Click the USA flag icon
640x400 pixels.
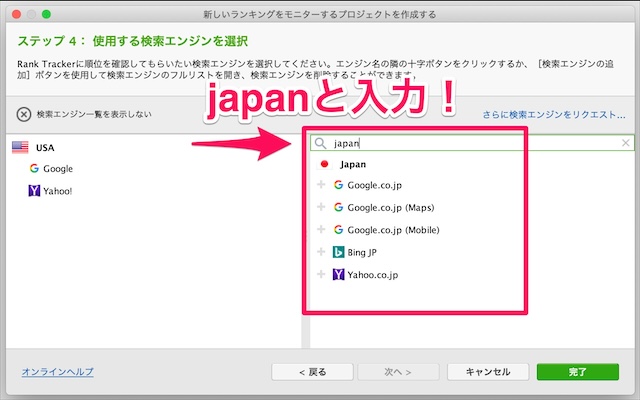coord(20,147)
